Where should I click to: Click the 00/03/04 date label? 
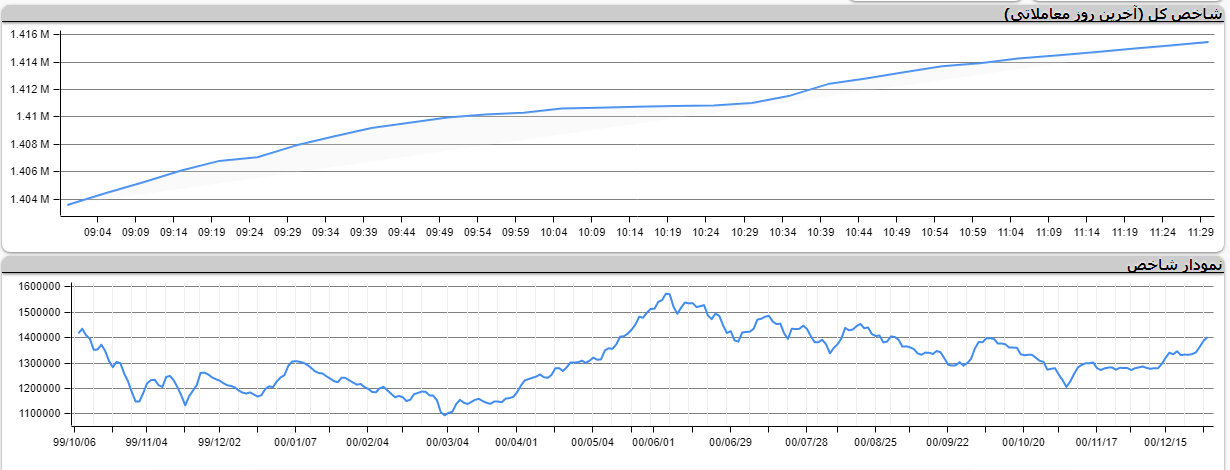(446, 441)
